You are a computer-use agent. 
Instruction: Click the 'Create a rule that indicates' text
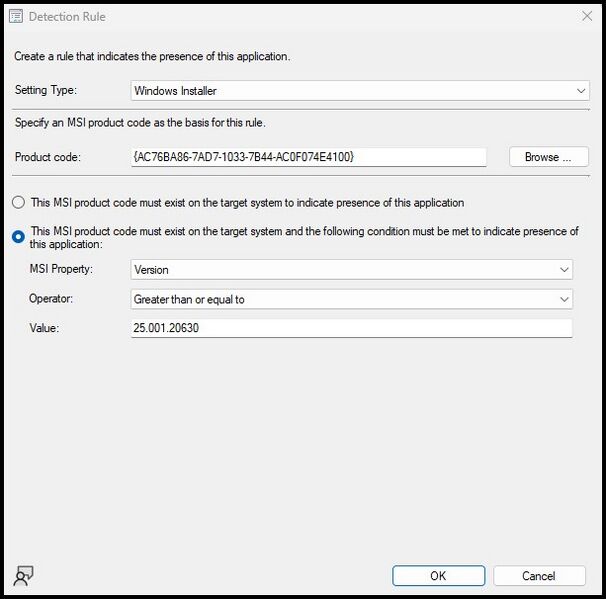[x=152, y=56]
